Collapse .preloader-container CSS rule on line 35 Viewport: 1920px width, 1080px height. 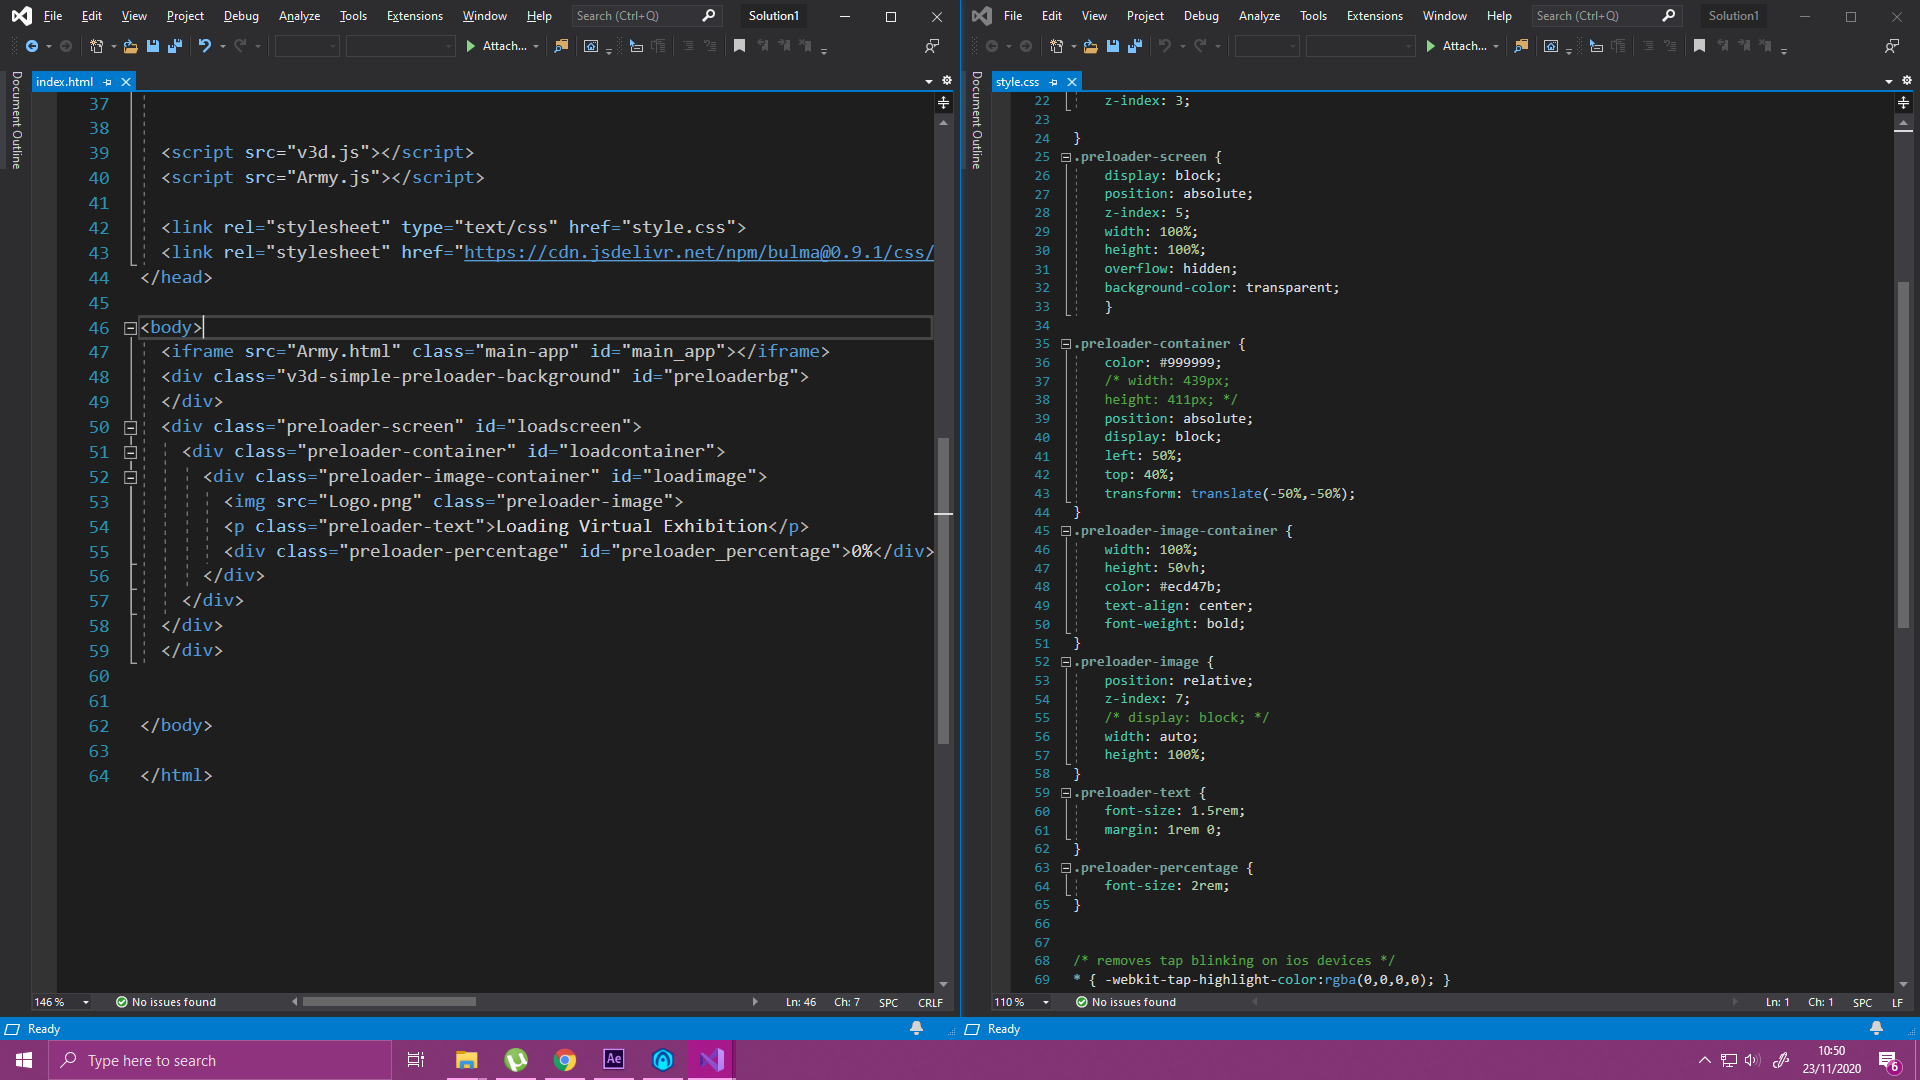1066,344
